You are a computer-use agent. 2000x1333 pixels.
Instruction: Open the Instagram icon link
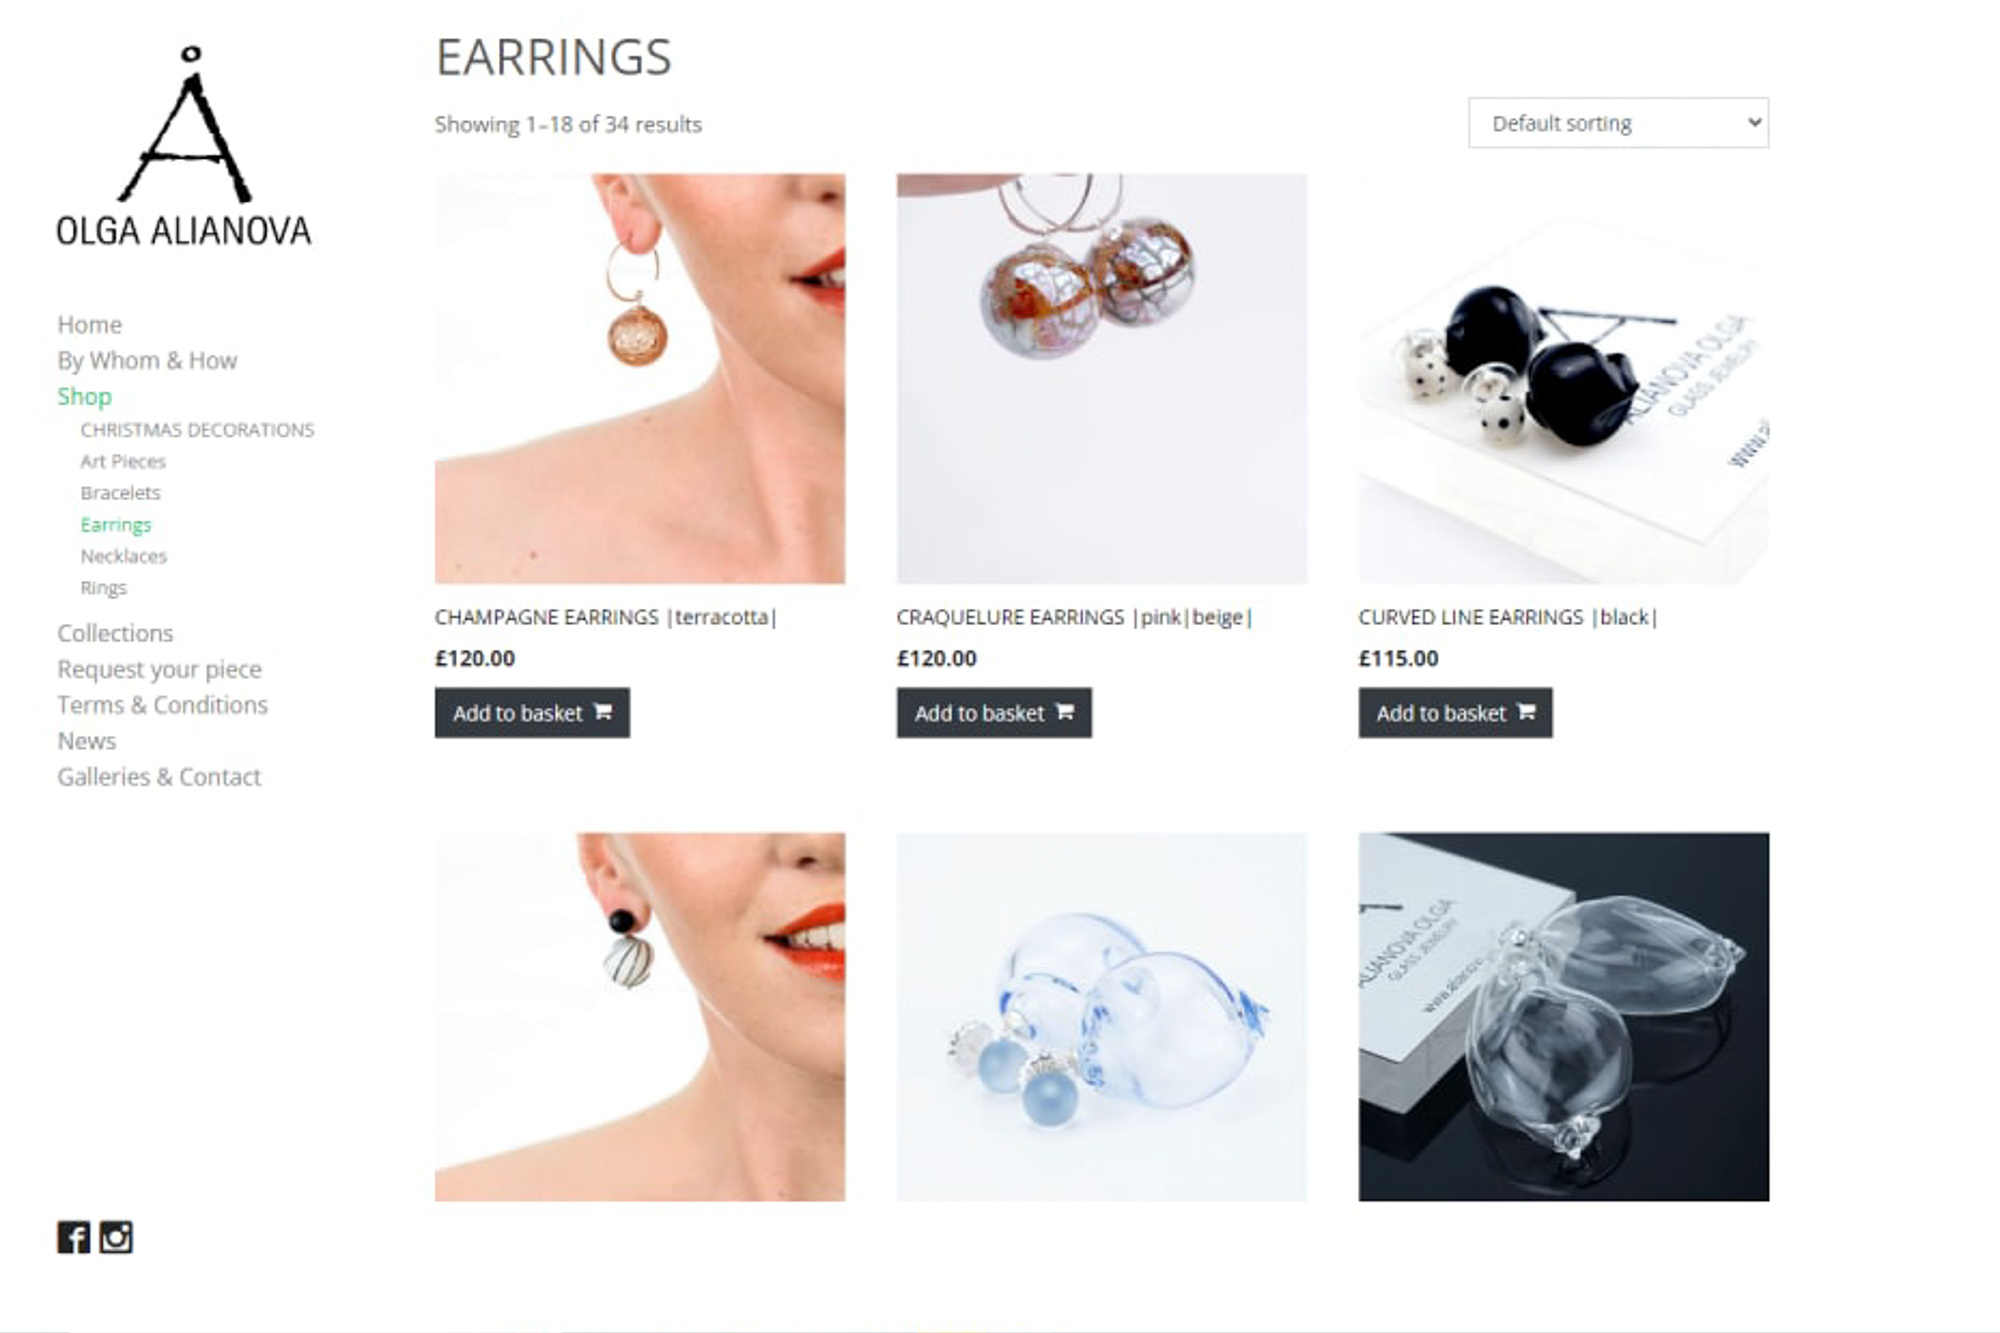[x=116, y=1237]
